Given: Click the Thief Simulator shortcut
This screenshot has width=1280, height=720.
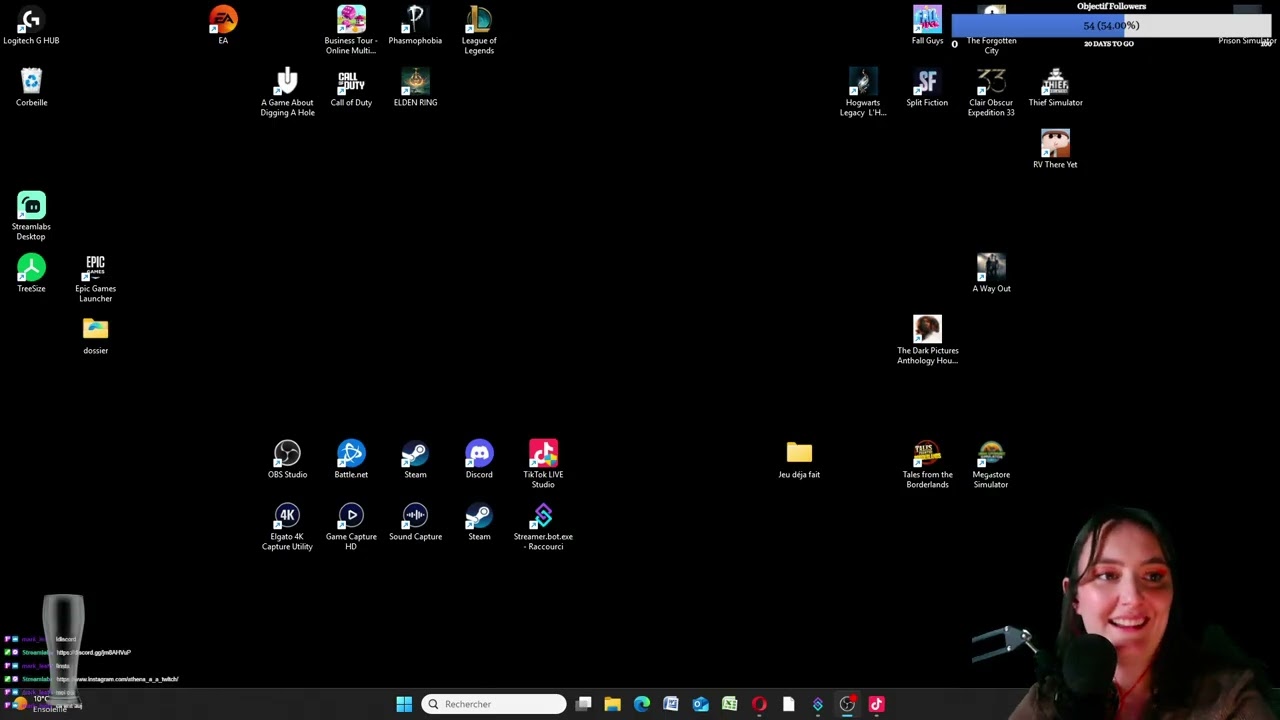Looking at the screenshot, I should point(1055,87).
